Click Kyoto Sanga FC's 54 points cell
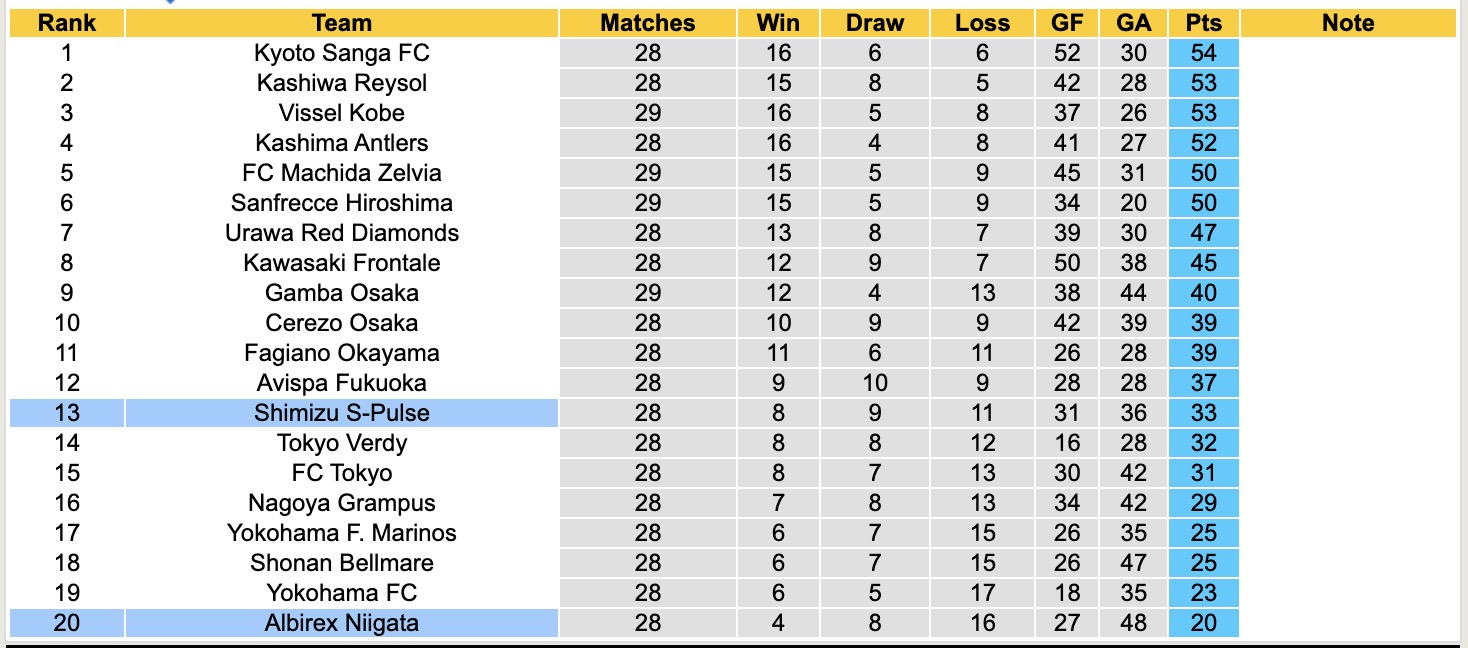Image resolution: width=1468 pixels, height=648 pixels. [1203, 53]
